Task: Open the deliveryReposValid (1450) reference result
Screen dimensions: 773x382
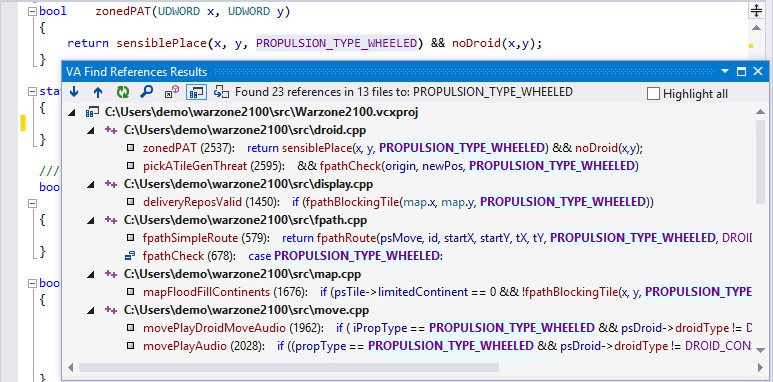Action: click(398, 202)
